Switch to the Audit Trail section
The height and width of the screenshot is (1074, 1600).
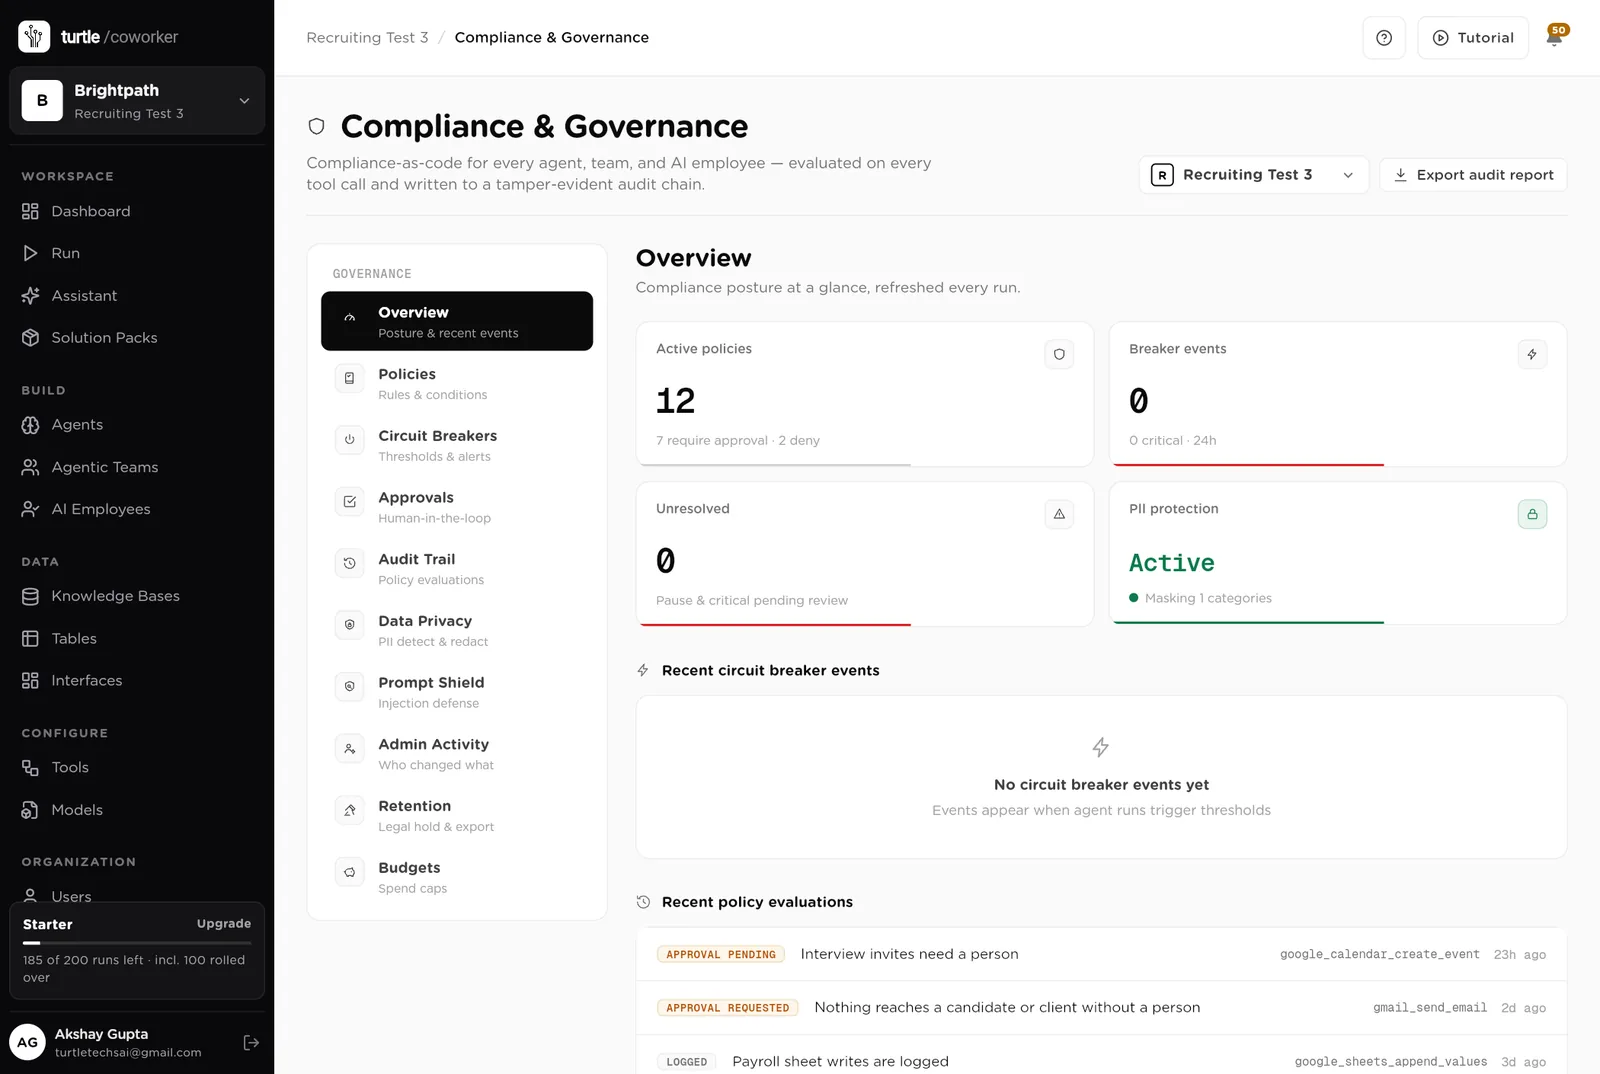coord(457,568)
